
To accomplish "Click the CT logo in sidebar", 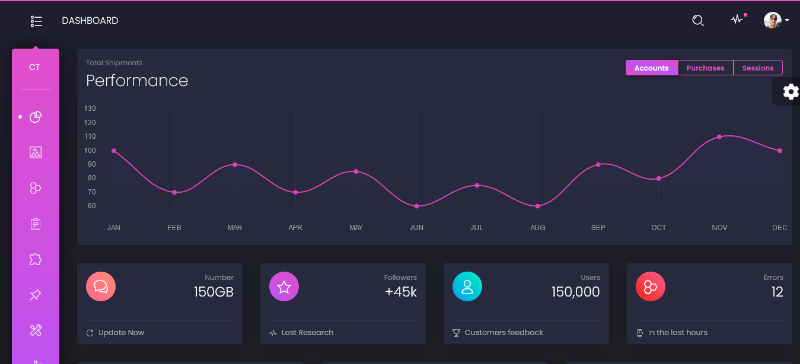I will click(x=35, y=67).
